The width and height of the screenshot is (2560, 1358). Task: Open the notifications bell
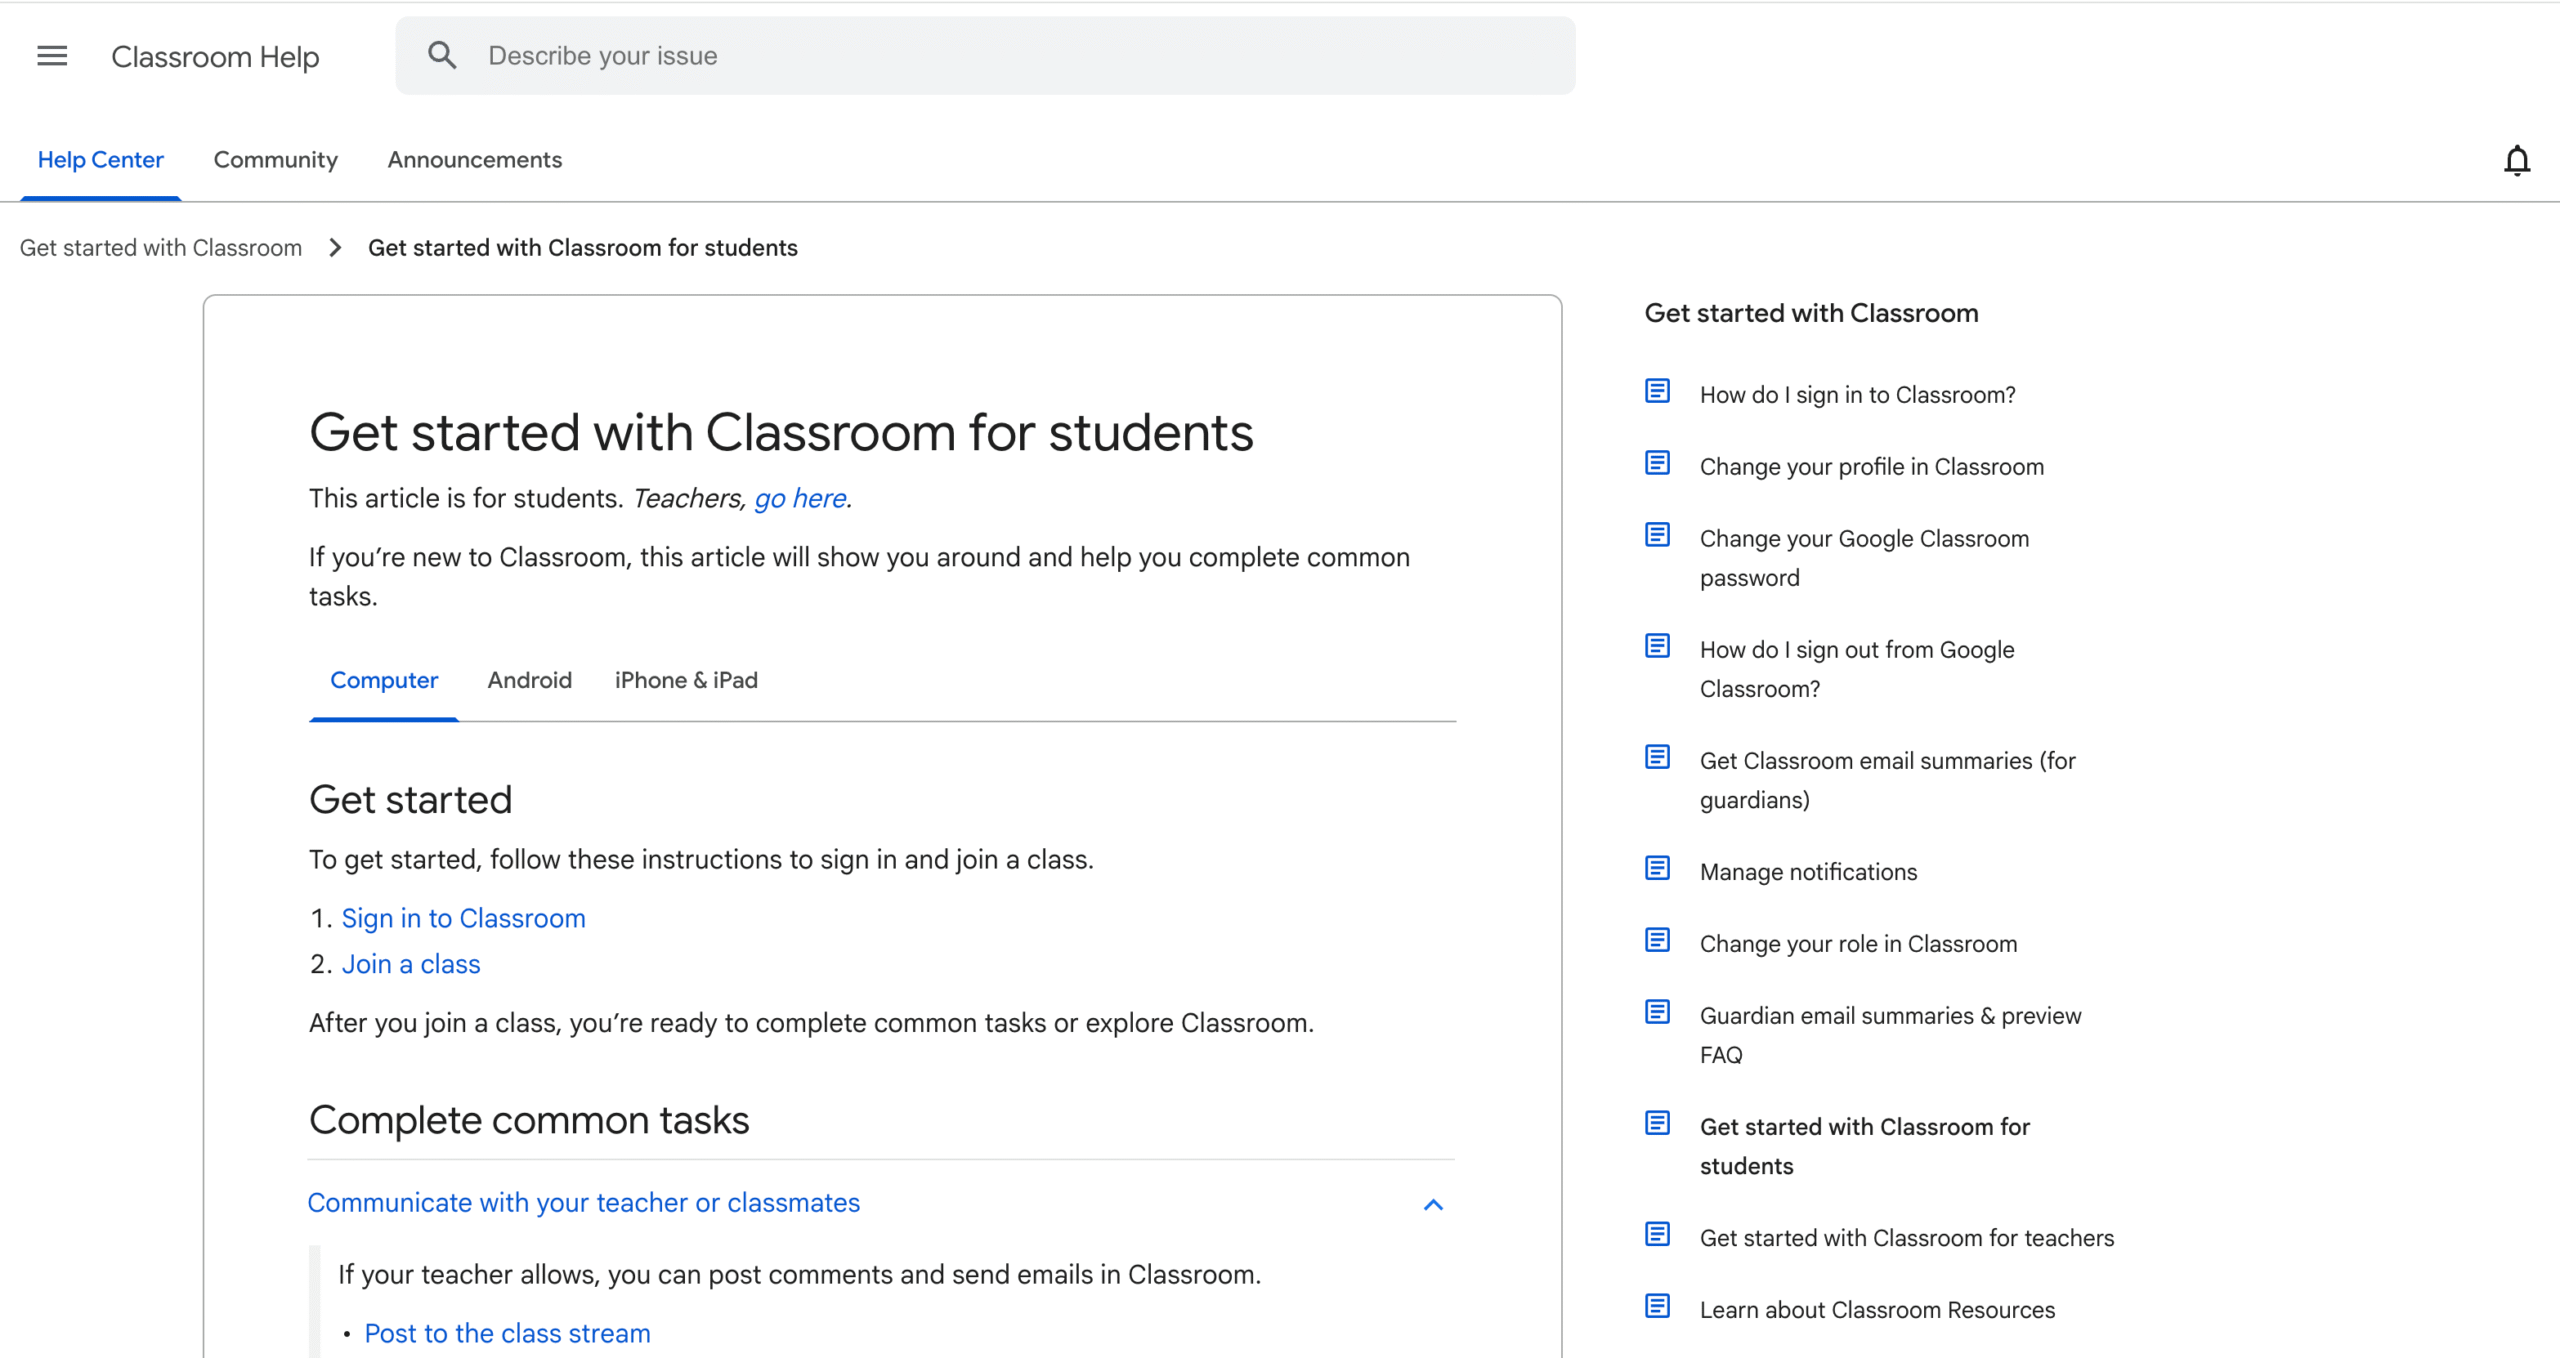coord(2516,161)
